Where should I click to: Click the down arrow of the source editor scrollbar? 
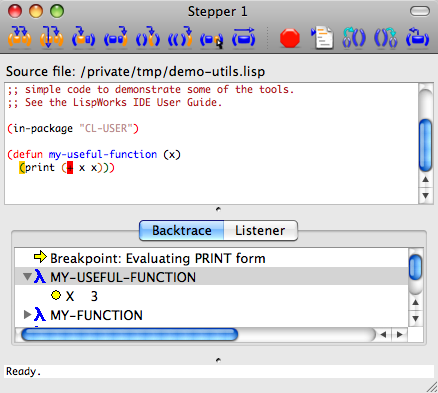[425, 195]
